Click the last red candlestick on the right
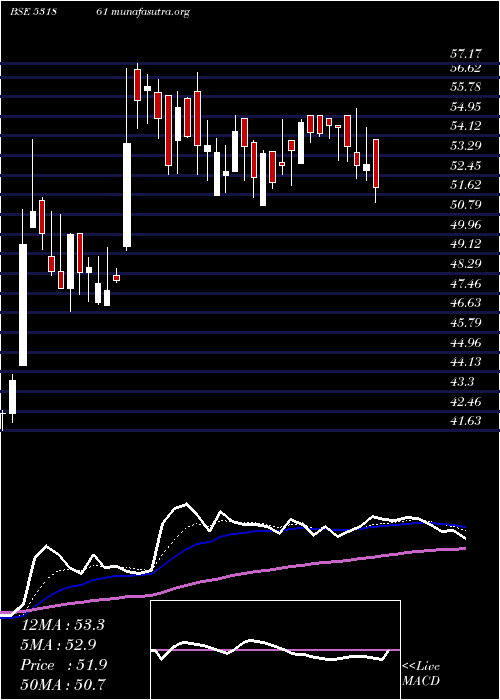Image resolution: width=500 pixels, height=700 pixels. tap(376, 163)
